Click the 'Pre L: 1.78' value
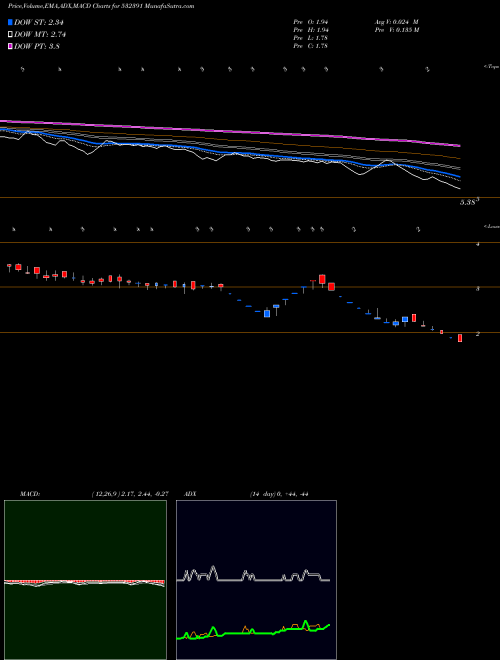The height and width of the screenshot is (660, 500). pyautogui.click(x=311, y=38)
